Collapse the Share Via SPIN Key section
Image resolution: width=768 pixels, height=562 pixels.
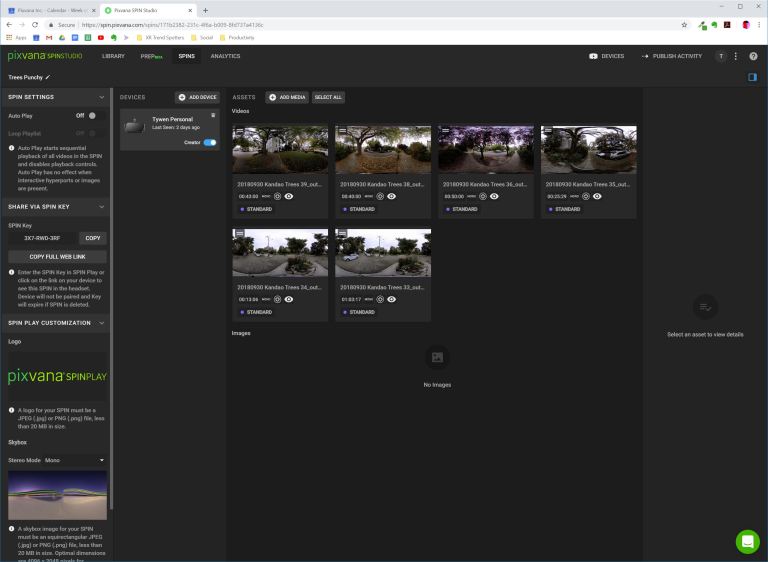pos(101,207)
